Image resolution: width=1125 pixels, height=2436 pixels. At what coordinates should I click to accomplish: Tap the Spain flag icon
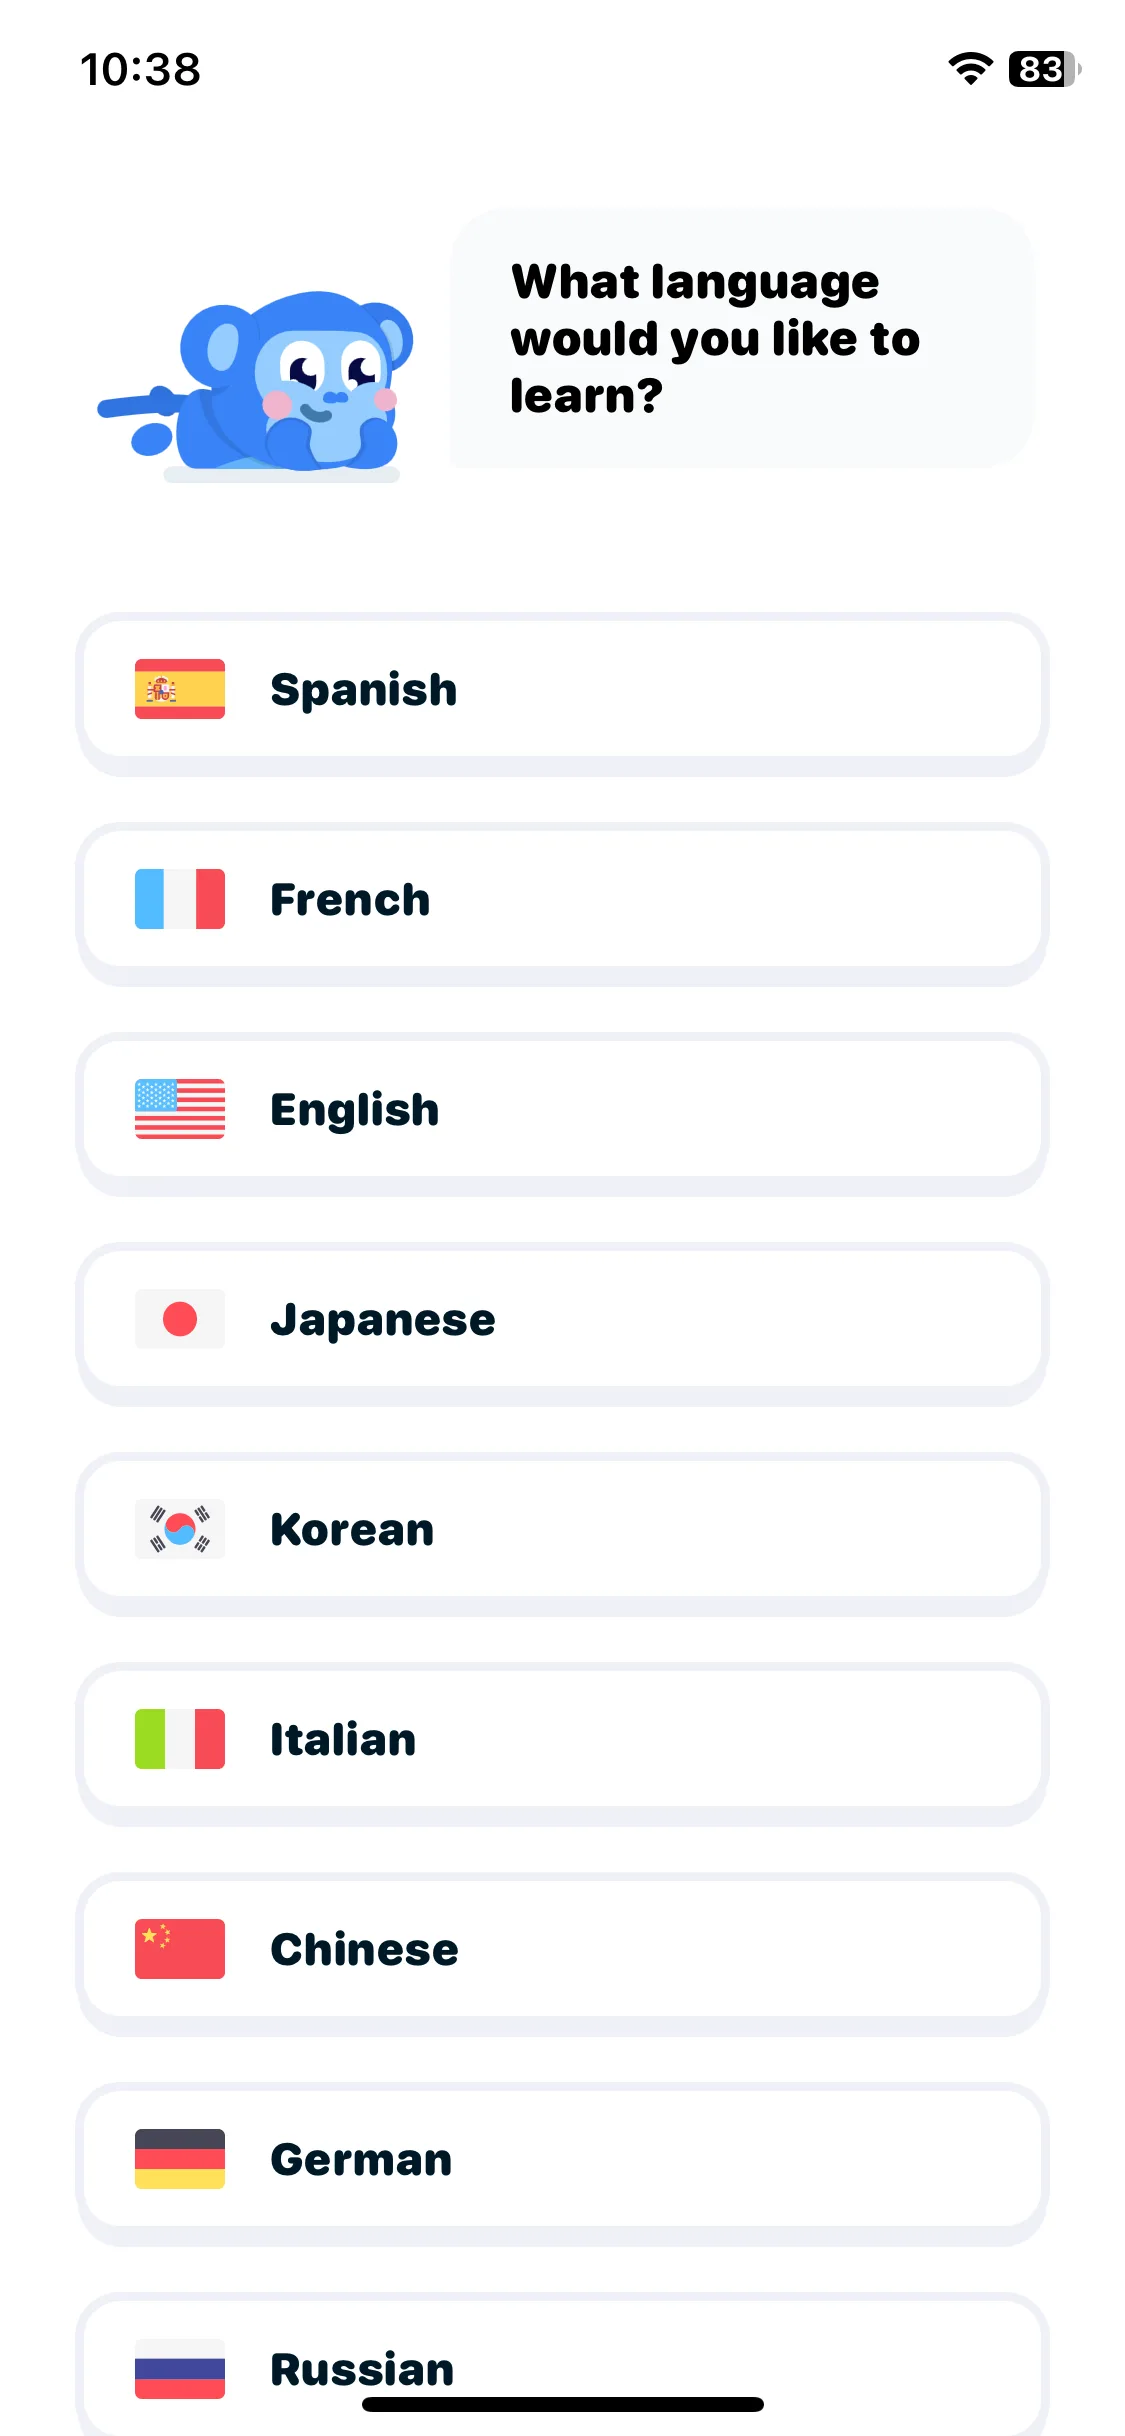tap(180, 689)
